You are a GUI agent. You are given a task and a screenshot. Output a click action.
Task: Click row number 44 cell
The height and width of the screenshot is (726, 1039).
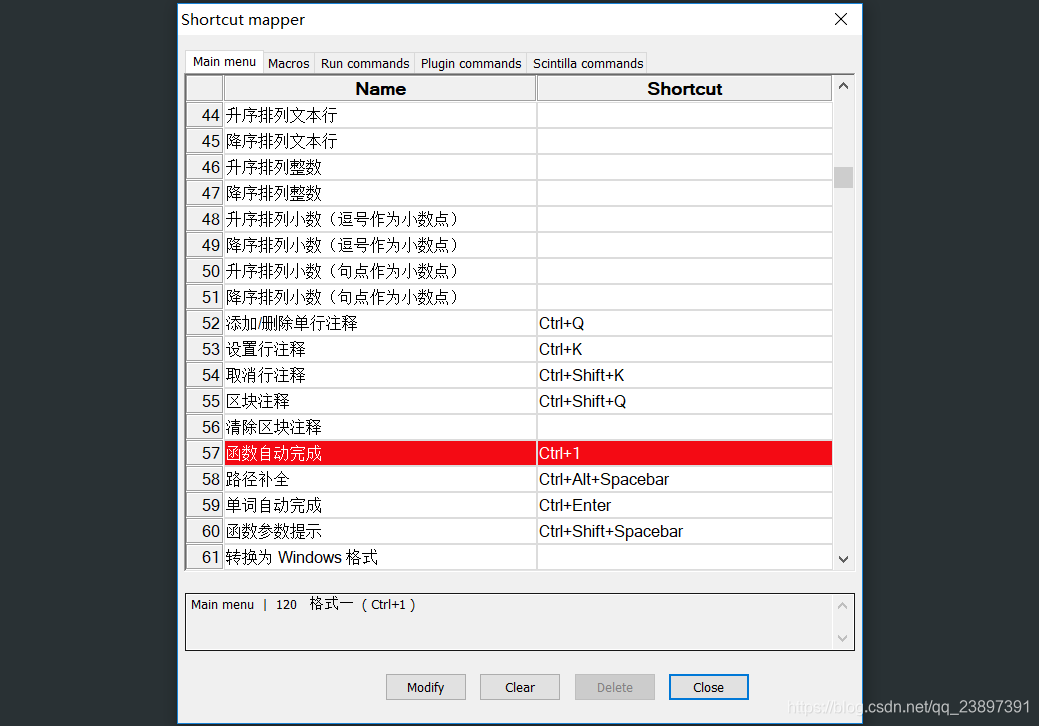pyautogui.click(x=205, y=115)
